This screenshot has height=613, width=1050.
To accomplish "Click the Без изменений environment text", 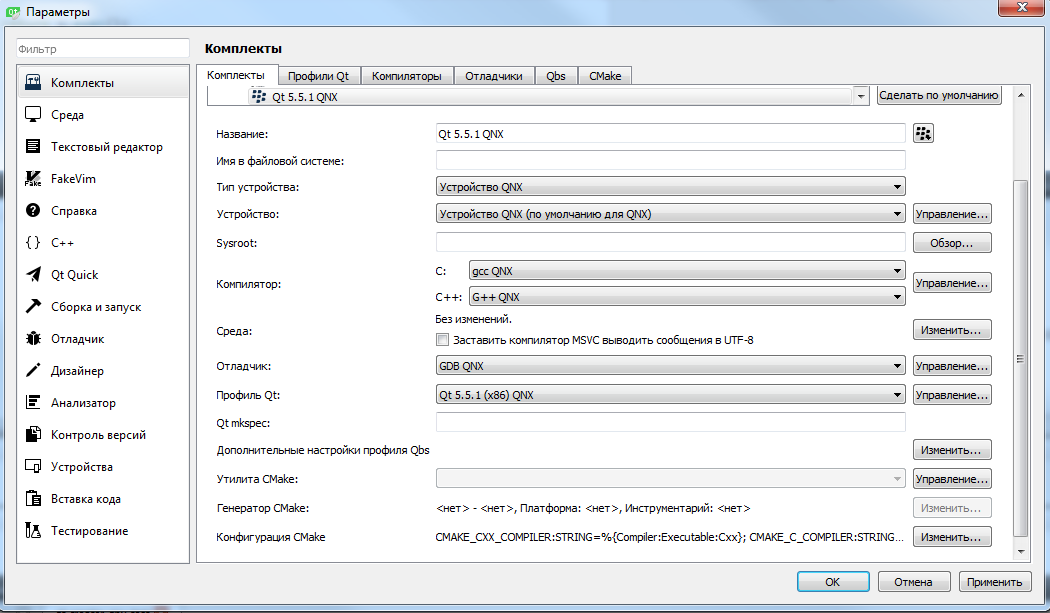I will pos(473,319).
